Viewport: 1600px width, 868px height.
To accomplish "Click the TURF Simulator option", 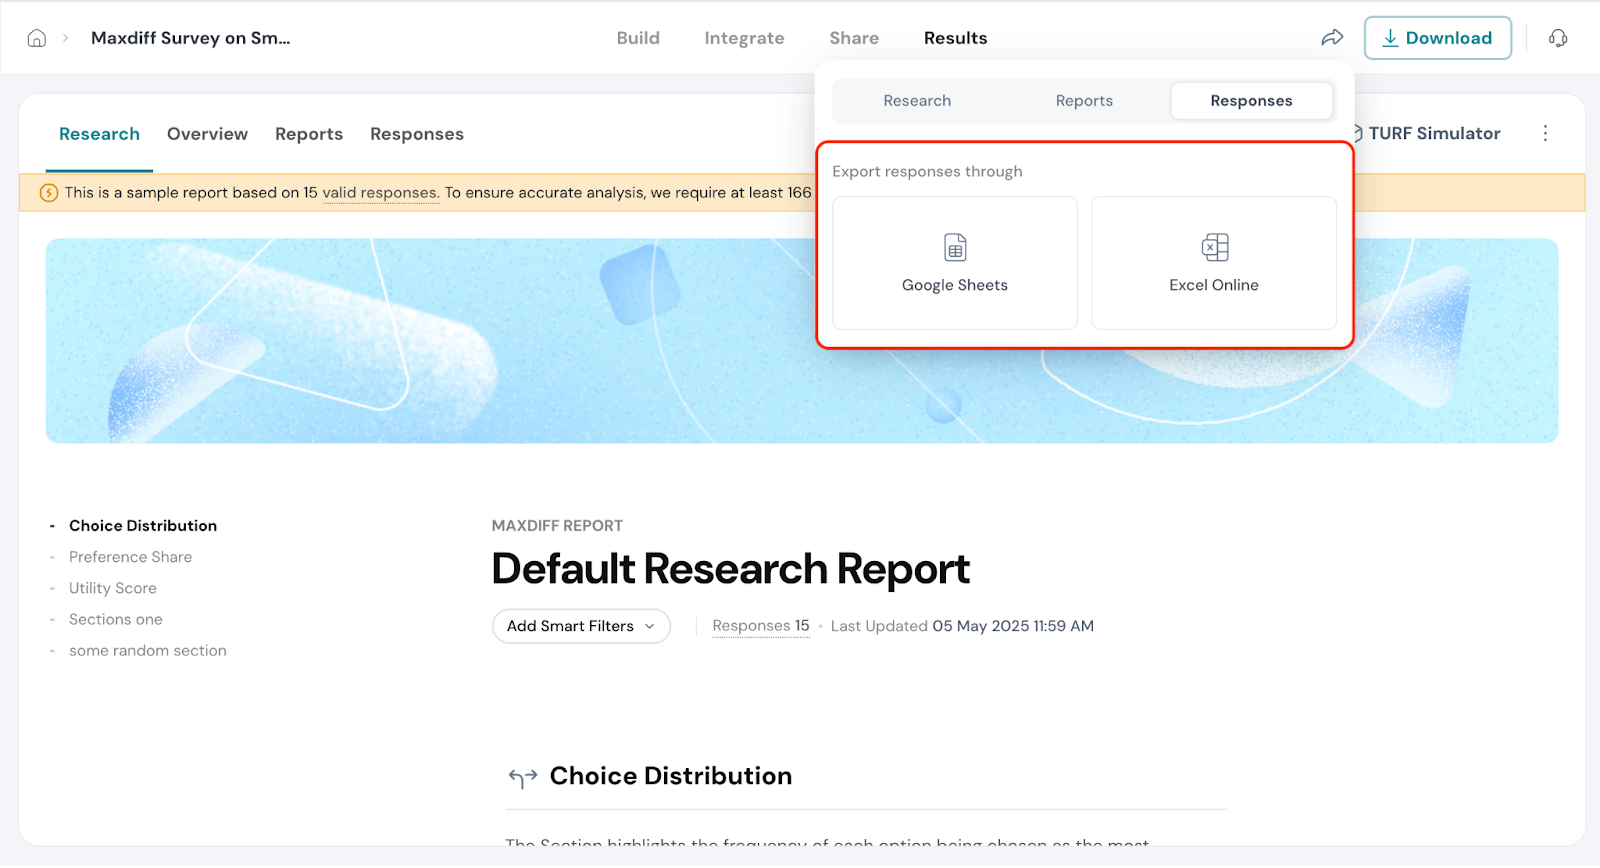I will point(1432,134).
